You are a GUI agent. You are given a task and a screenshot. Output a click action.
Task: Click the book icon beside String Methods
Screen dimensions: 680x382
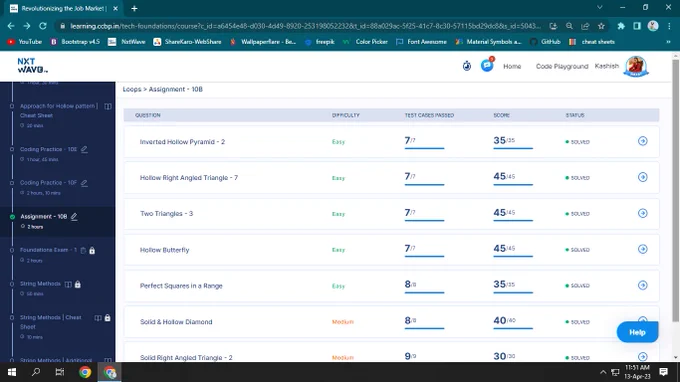[x=68, y=284]
